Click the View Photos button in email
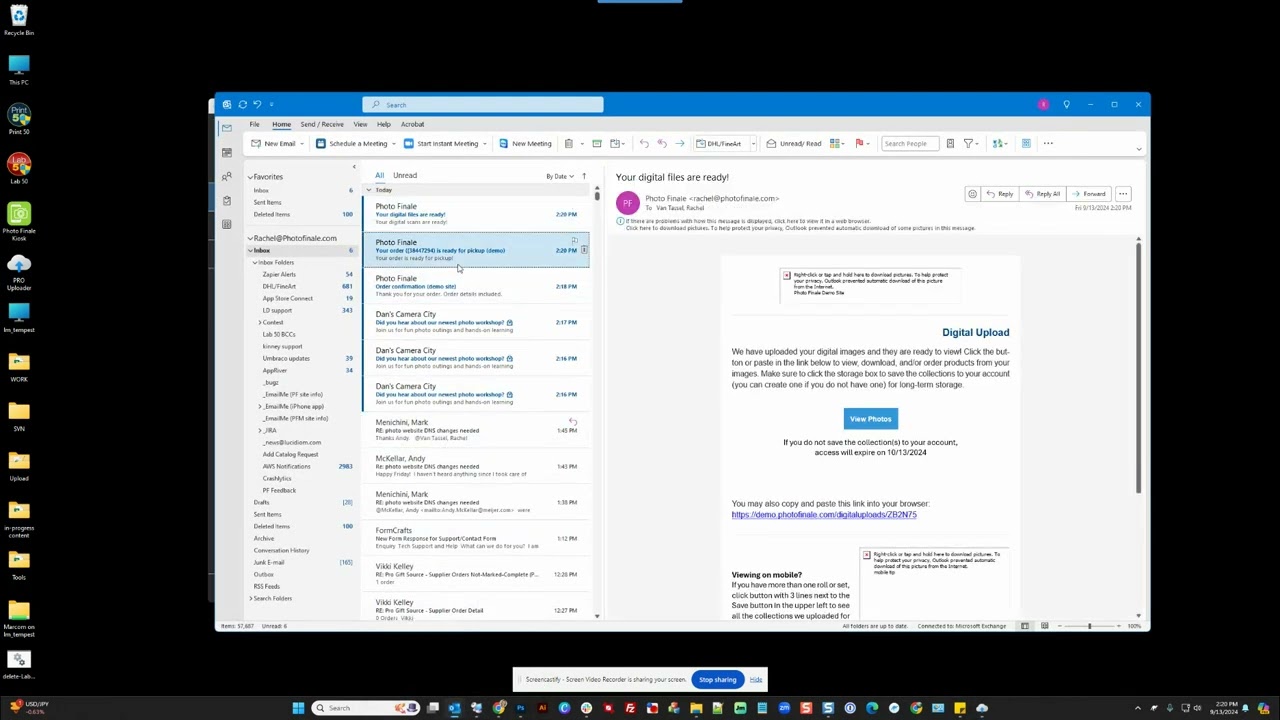The width and height of the screenshot is (1280, 720). point(870,419)
